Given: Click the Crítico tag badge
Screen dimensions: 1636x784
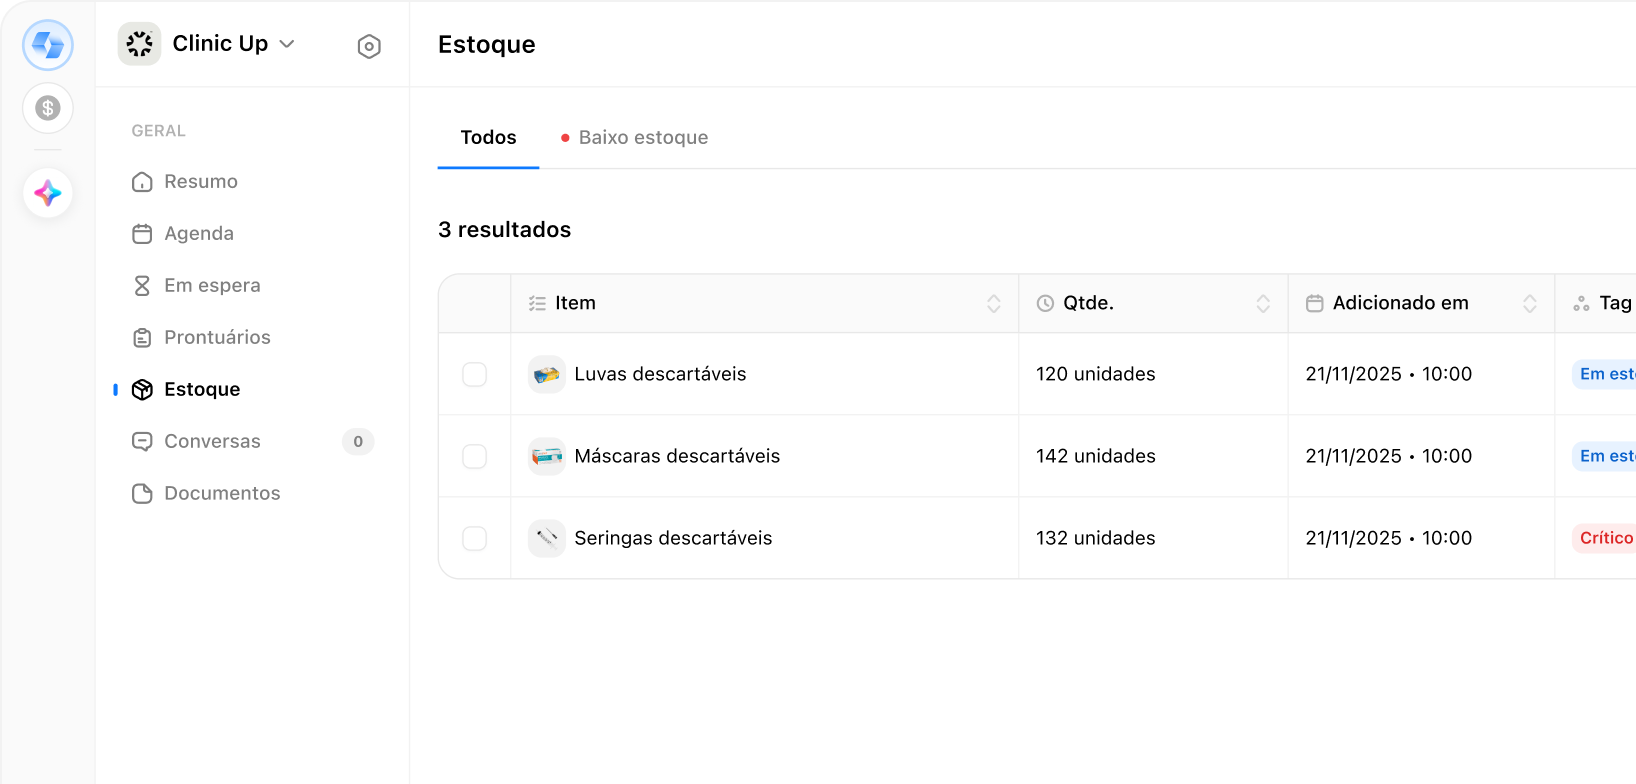Looking at the screenshot, I should [x=1606, y=539].
